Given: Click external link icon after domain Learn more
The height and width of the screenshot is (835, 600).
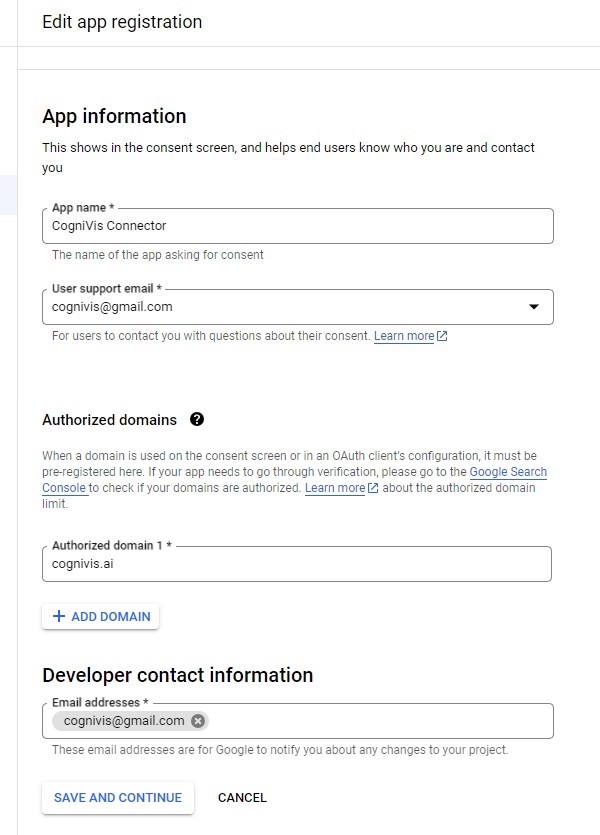Looking at the screenshot, I should pos(373,489).
